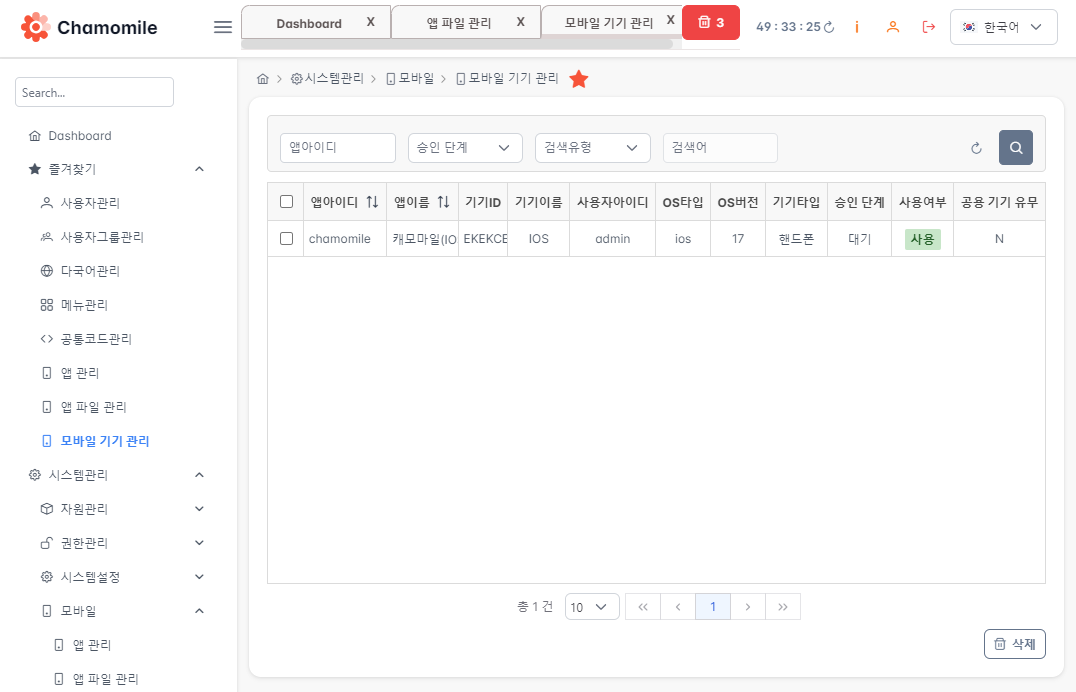This screenshot has width=1076, height=692.
Task: Open the 승인 단계 dropdown
Action: tap(464, 146)
